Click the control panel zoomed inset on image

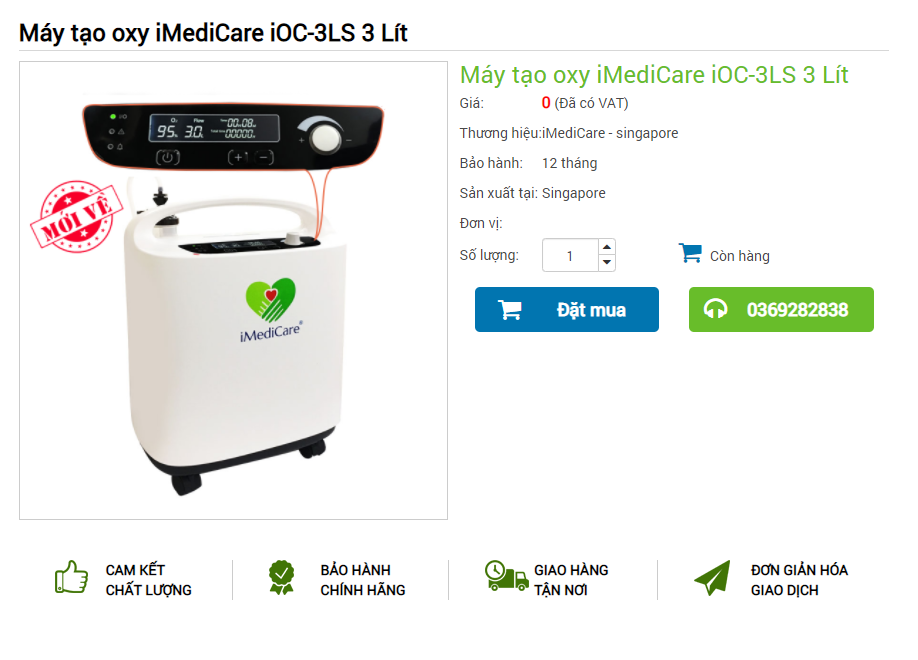pos(233,136)
